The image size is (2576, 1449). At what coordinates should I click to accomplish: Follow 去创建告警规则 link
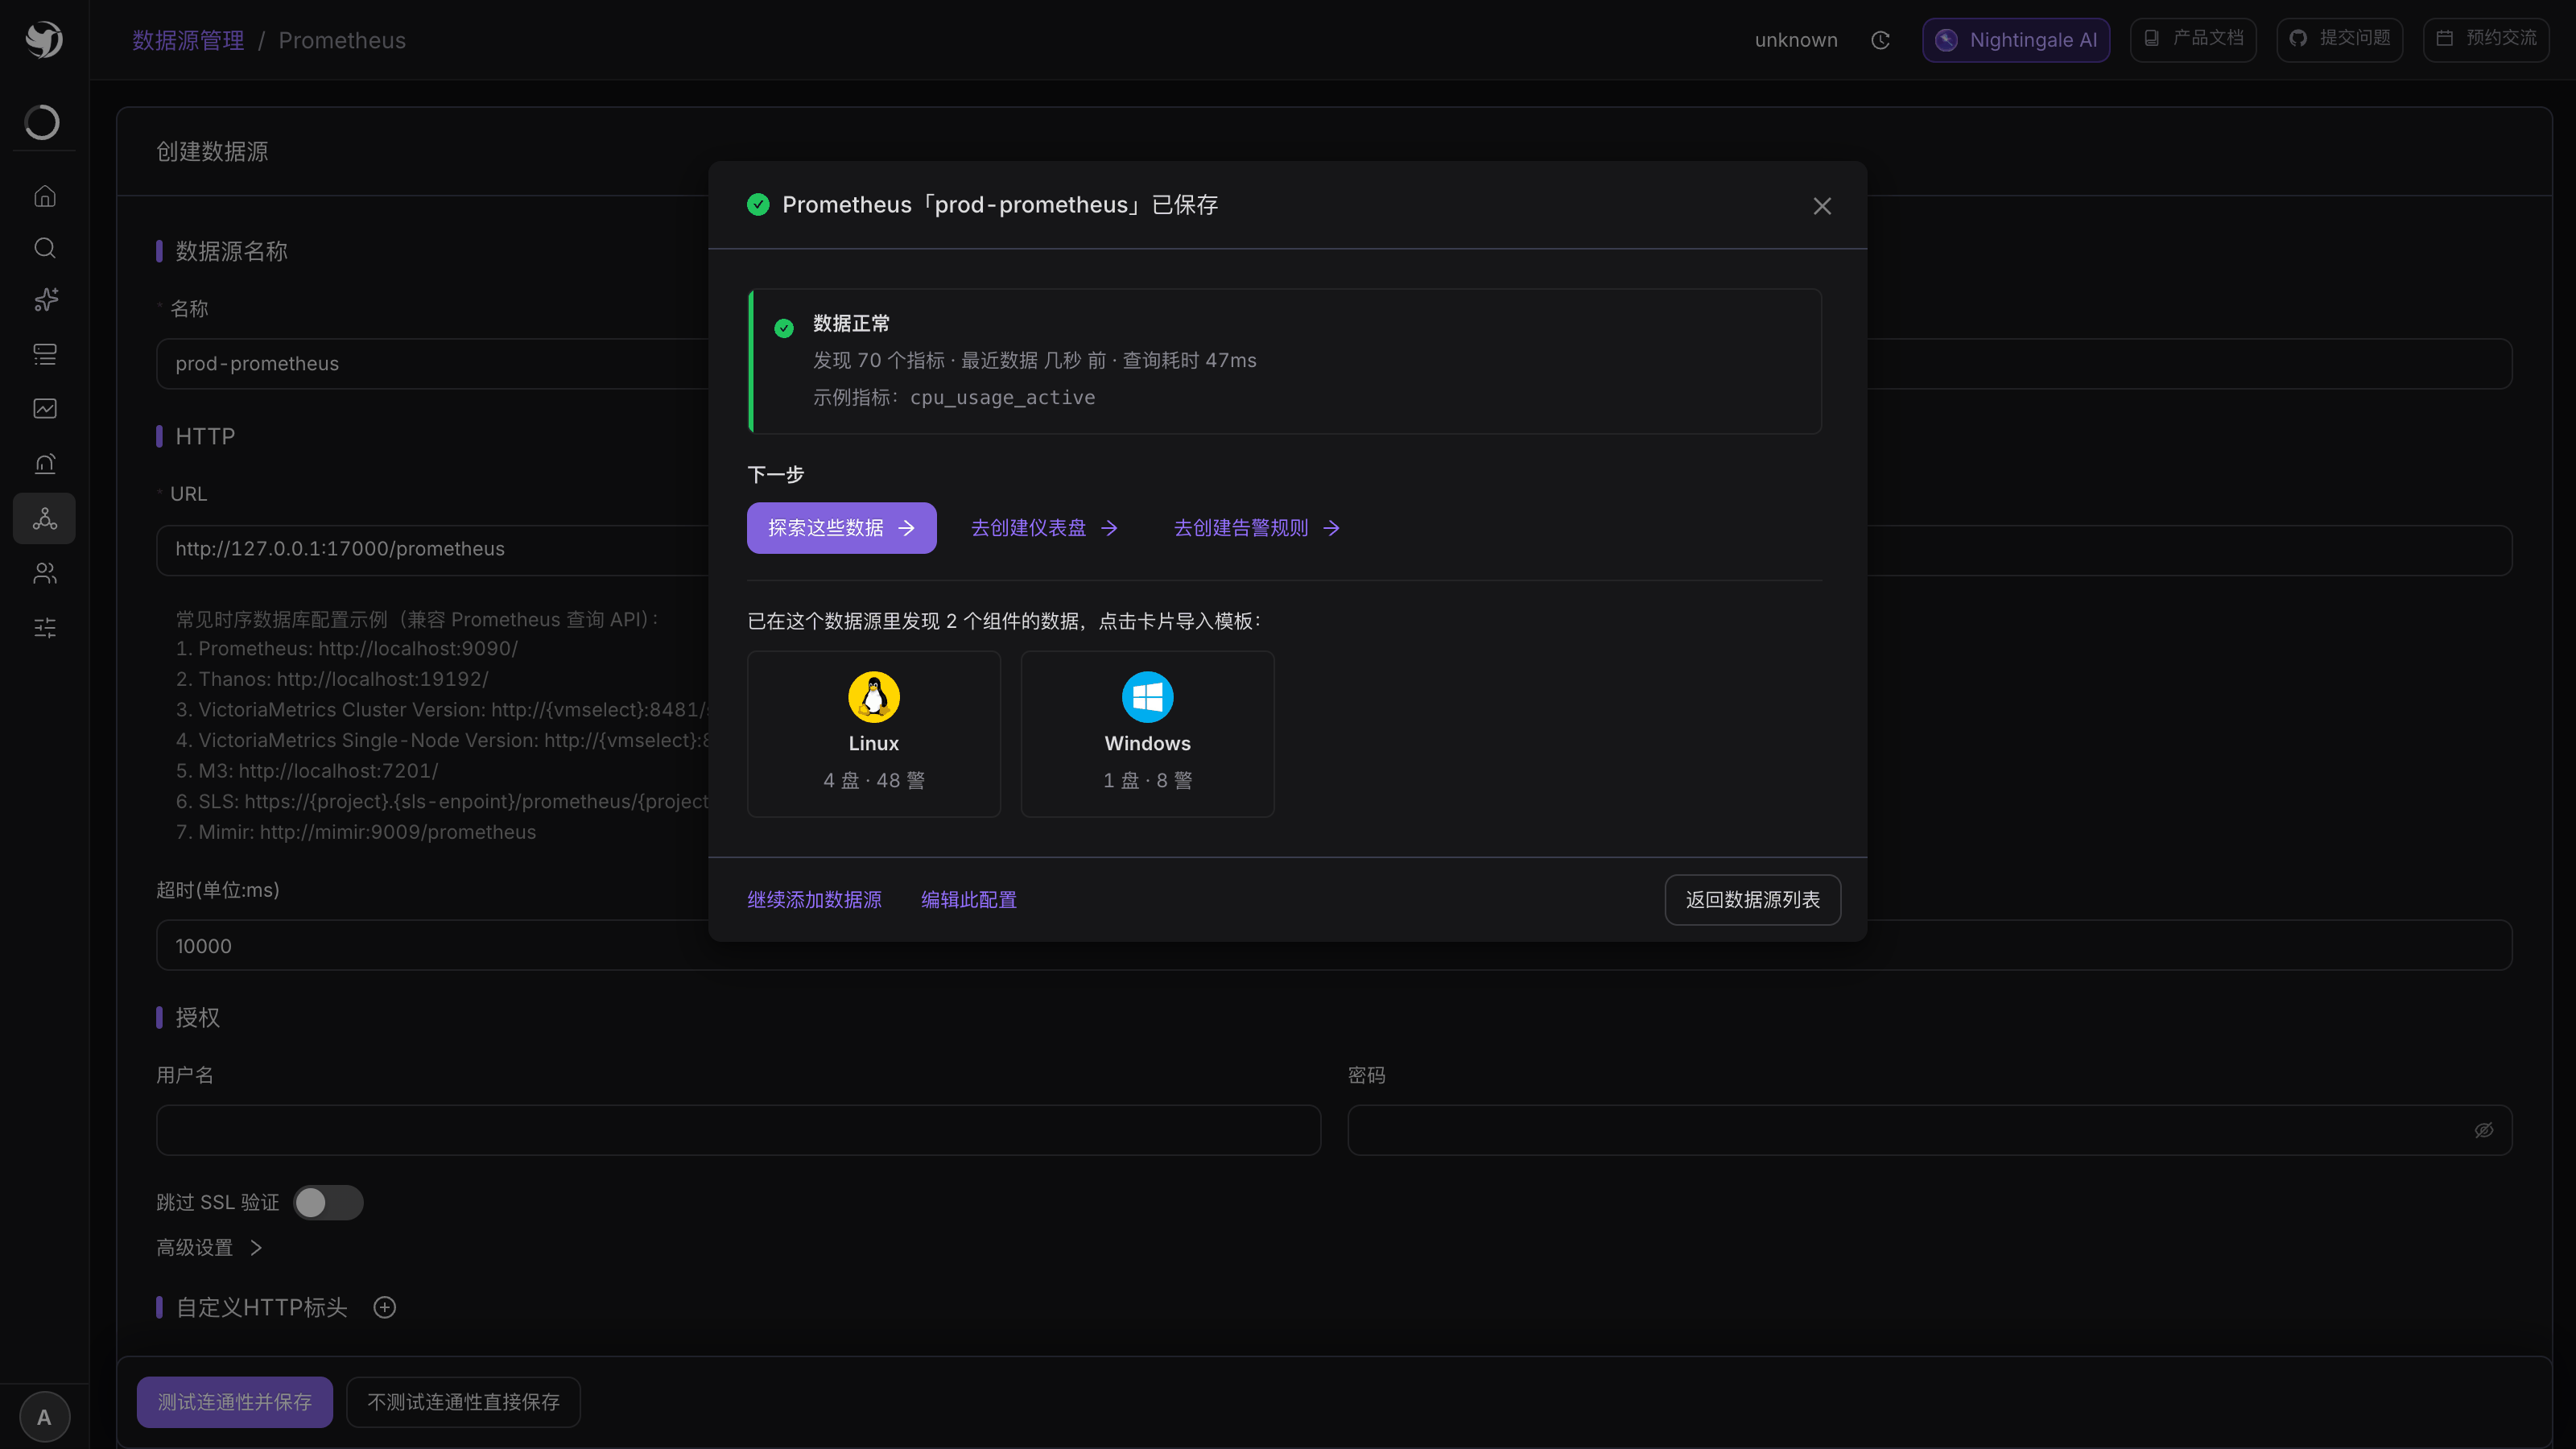(x=1256, y=528)
